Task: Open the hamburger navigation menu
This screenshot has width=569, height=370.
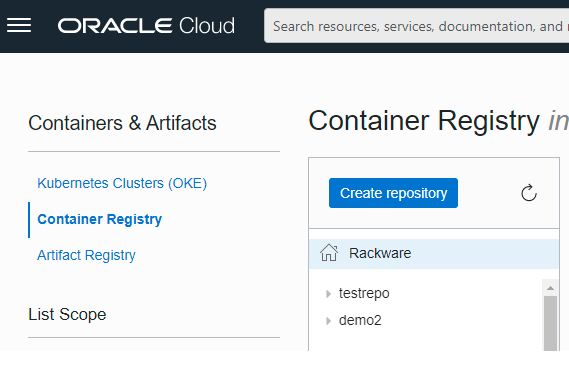Action: [x=19, y=25]
